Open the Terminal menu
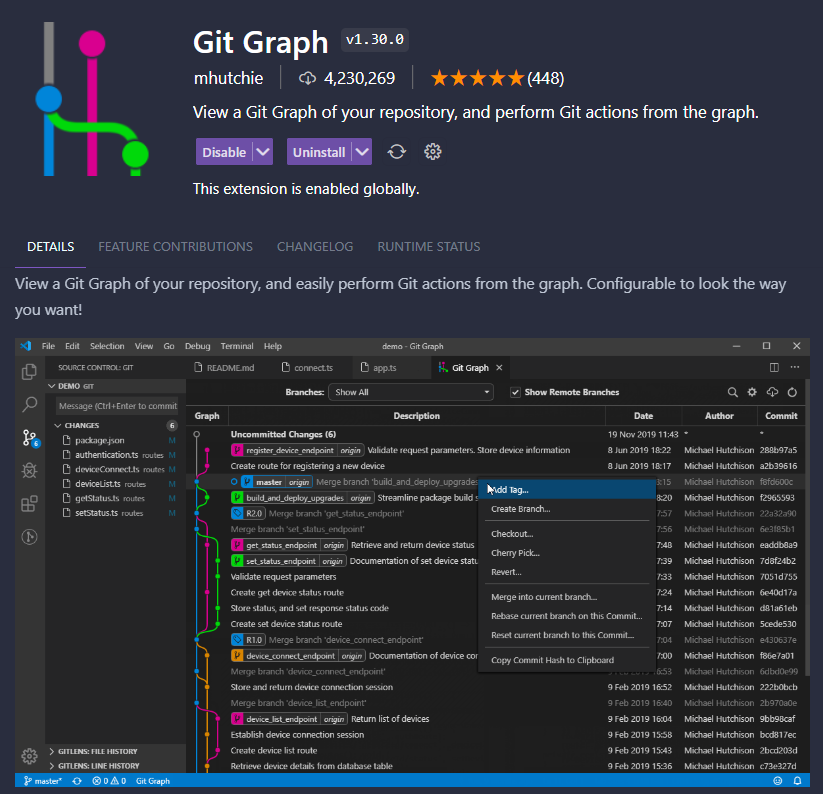Screen dimensions: 823x794 pos(237,346)
